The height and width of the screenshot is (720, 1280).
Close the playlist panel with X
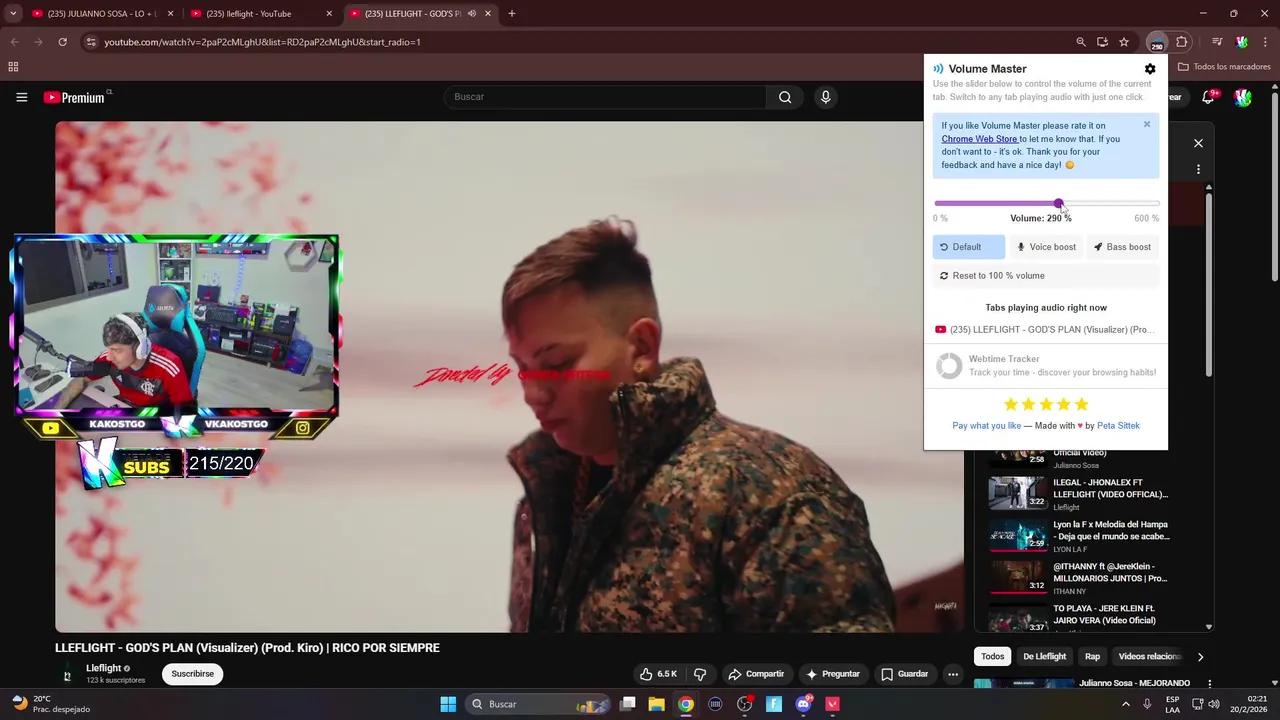(x=1198, y=143)
